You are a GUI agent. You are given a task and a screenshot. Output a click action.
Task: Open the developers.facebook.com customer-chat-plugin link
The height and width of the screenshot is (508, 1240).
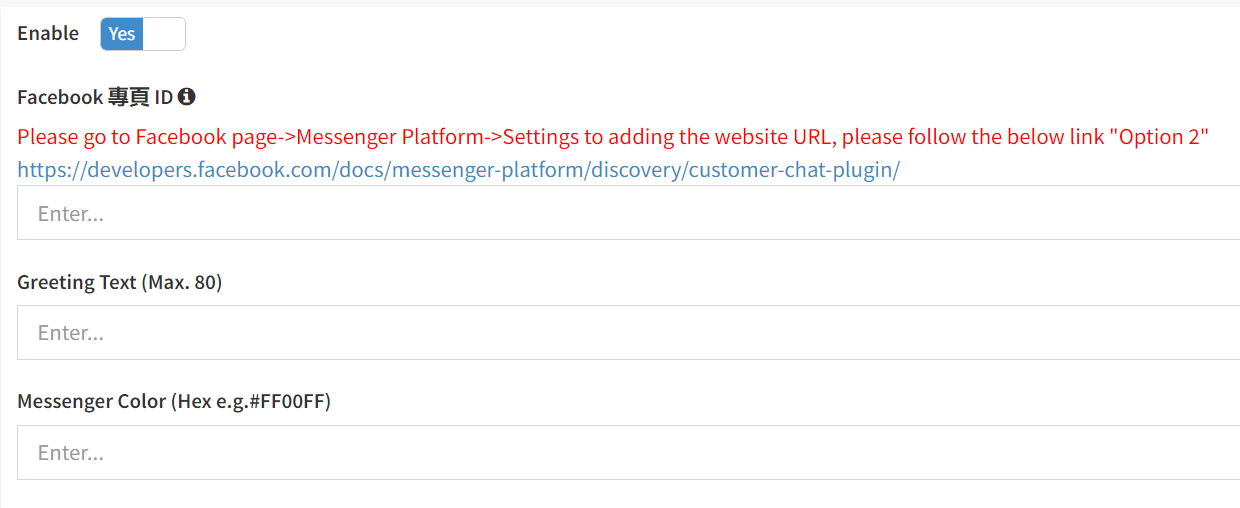[458, 170]
